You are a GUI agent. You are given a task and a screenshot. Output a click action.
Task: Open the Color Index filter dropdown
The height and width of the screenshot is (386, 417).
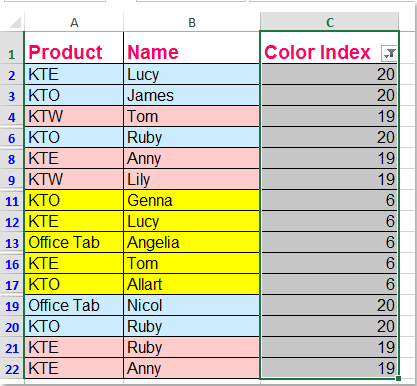point(389,53)
